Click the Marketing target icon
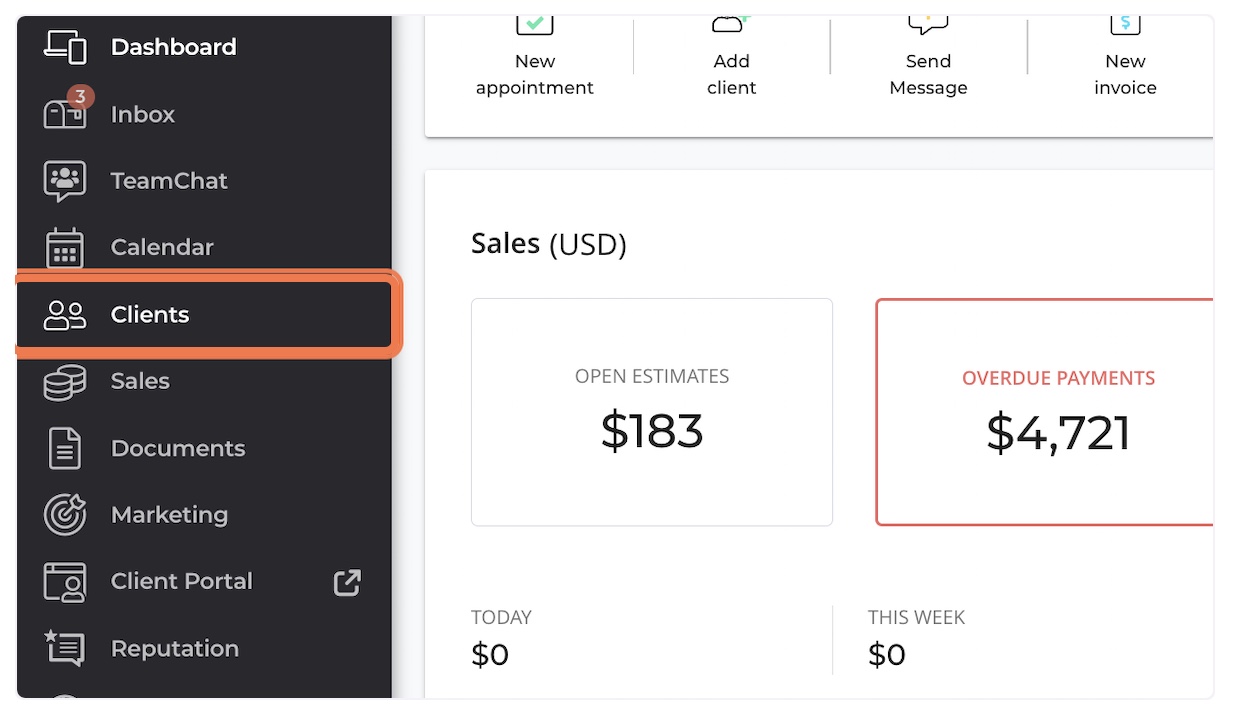Screen dimensions: 1248x714 coord(65,515)
